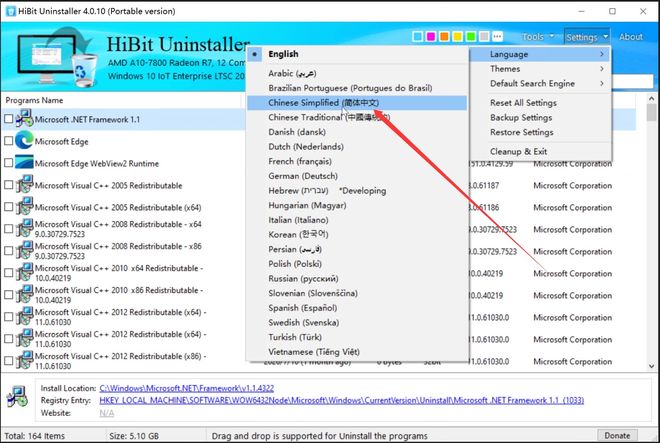Tick checkbox for Visual C++ 2010 x64
The width and height of the screenshot is (660, 443).
pos(8,272)
